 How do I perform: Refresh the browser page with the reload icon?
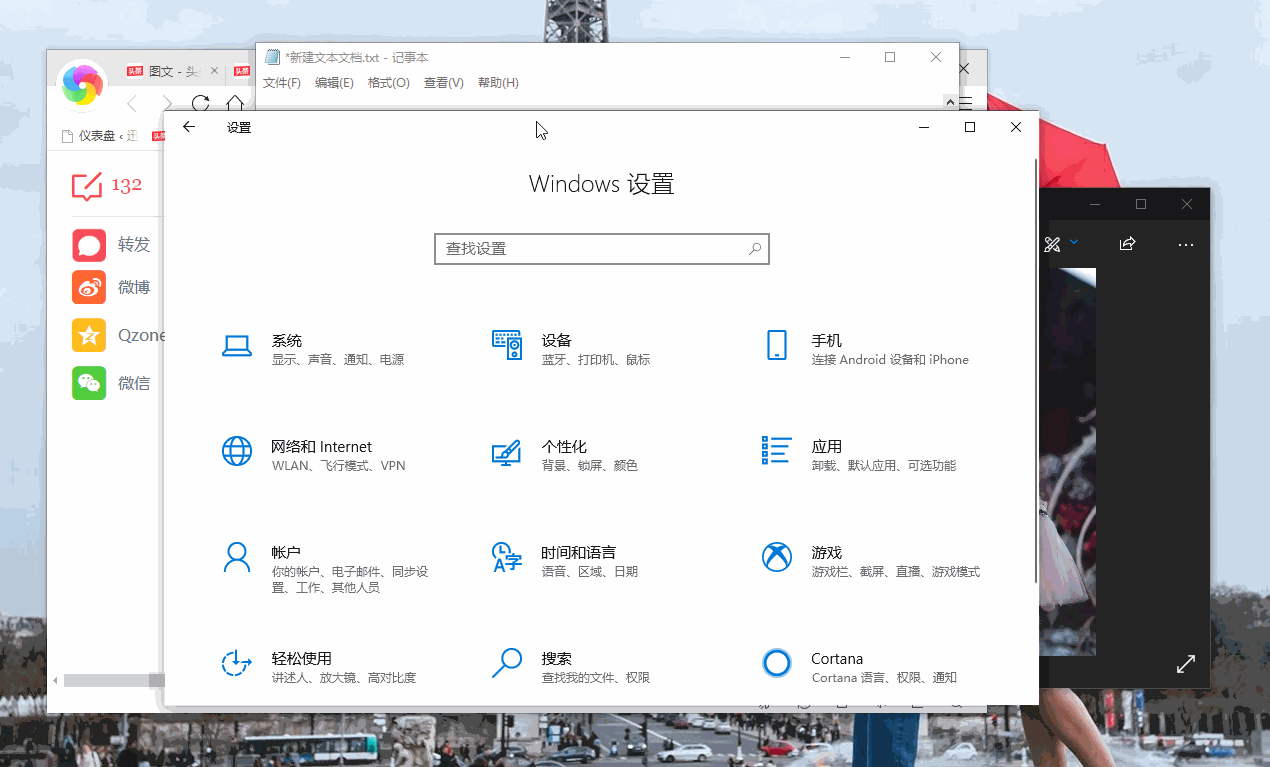[200, 103]
